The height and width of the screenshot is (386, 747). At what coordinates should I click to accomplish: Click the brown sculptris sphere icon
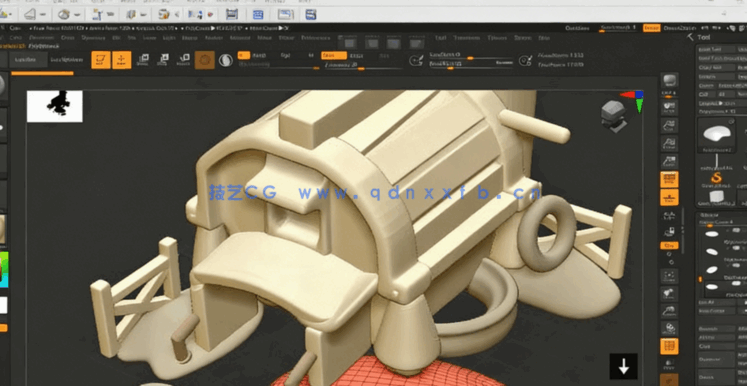pyautogui.click(x=204, y=60)
